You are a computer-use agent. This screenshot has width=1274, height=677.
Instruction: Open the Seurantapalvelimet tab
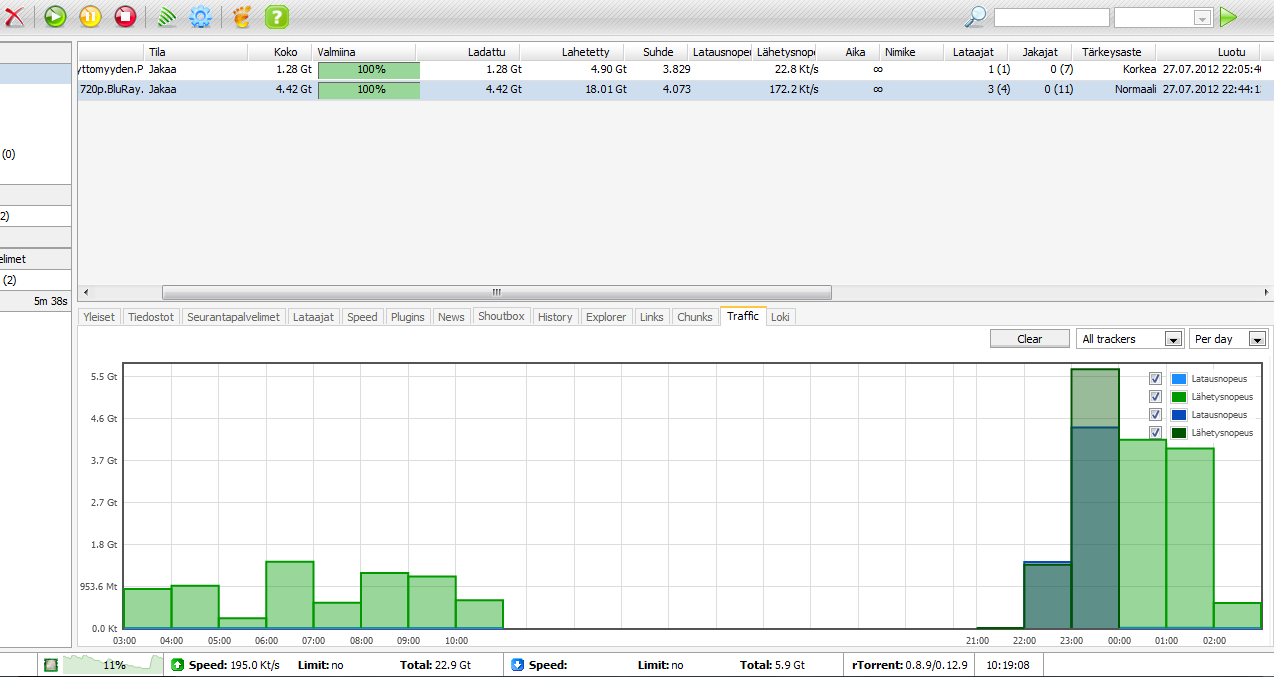233,317
